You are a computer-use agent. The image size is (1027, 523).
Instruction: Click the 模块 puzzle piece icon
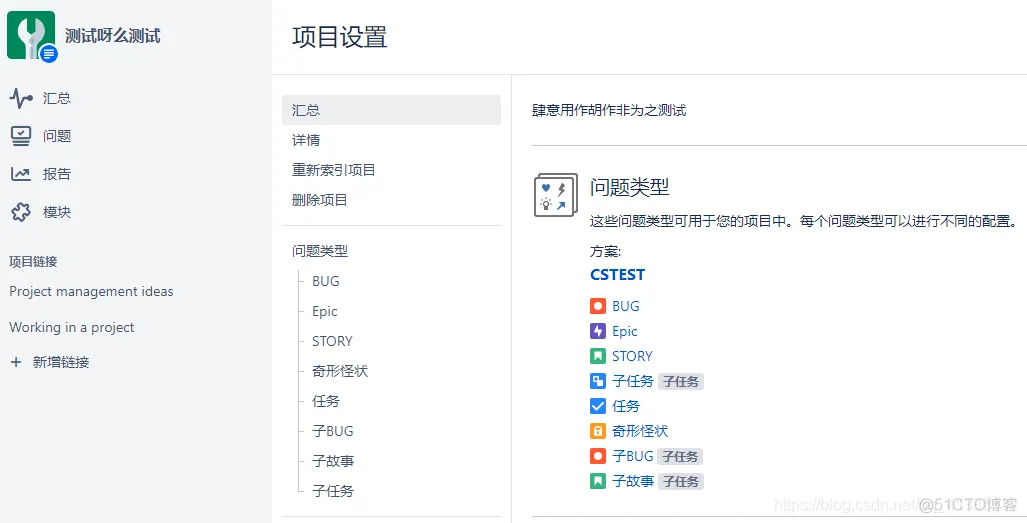point(21,212)
